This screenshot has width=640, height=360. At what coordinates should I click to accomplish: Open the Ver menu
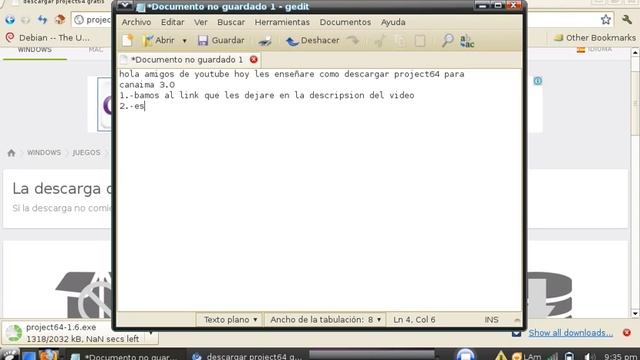pyautogui.click(x=200, y=22)
